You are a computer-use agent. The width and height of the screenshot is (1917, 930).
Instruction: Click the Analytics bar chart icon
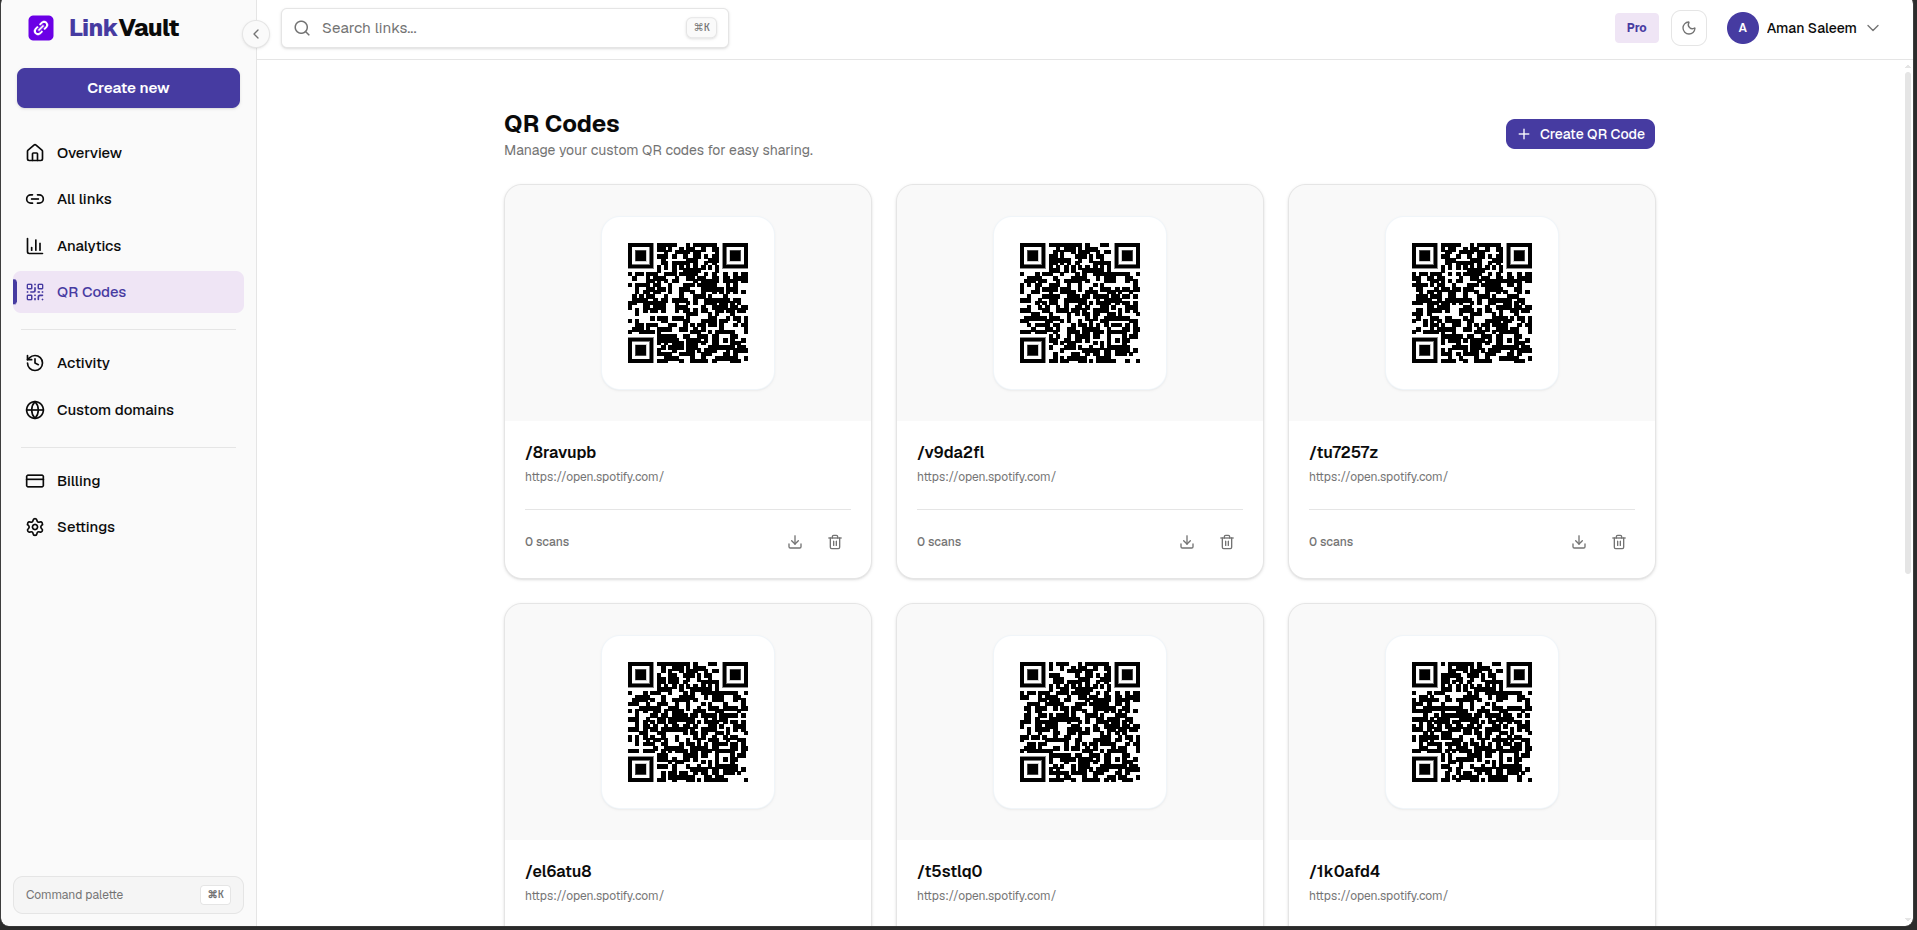click(35, 246)
